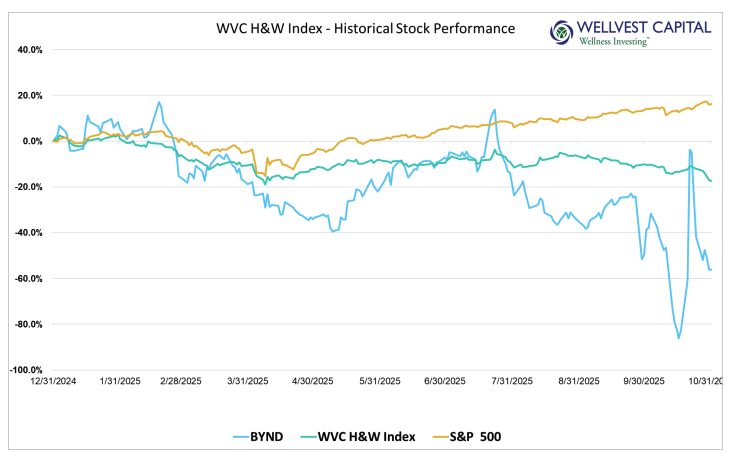Click the BYND legend line swatch
734x465 pixels.
pos(244,437)
